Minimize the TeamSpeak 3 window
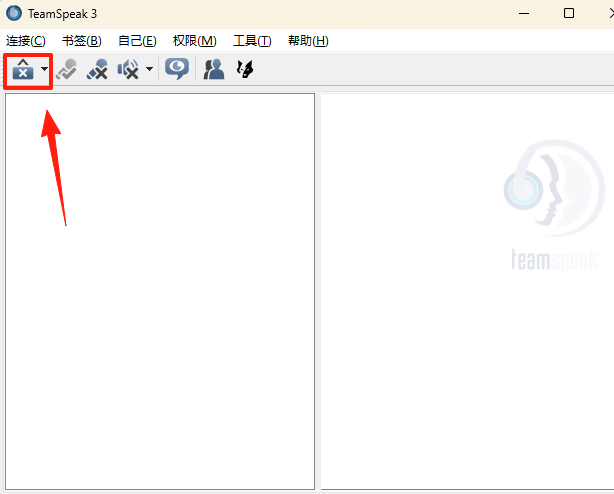This screenshot has width=614, height=494. point(524,14)
